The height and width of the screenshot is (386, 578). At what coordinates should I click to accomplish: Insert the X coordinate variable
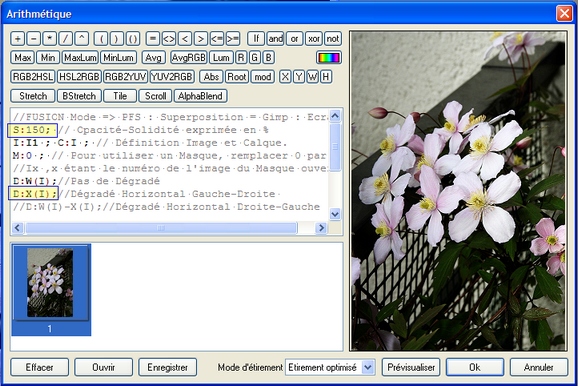(285, 77)
